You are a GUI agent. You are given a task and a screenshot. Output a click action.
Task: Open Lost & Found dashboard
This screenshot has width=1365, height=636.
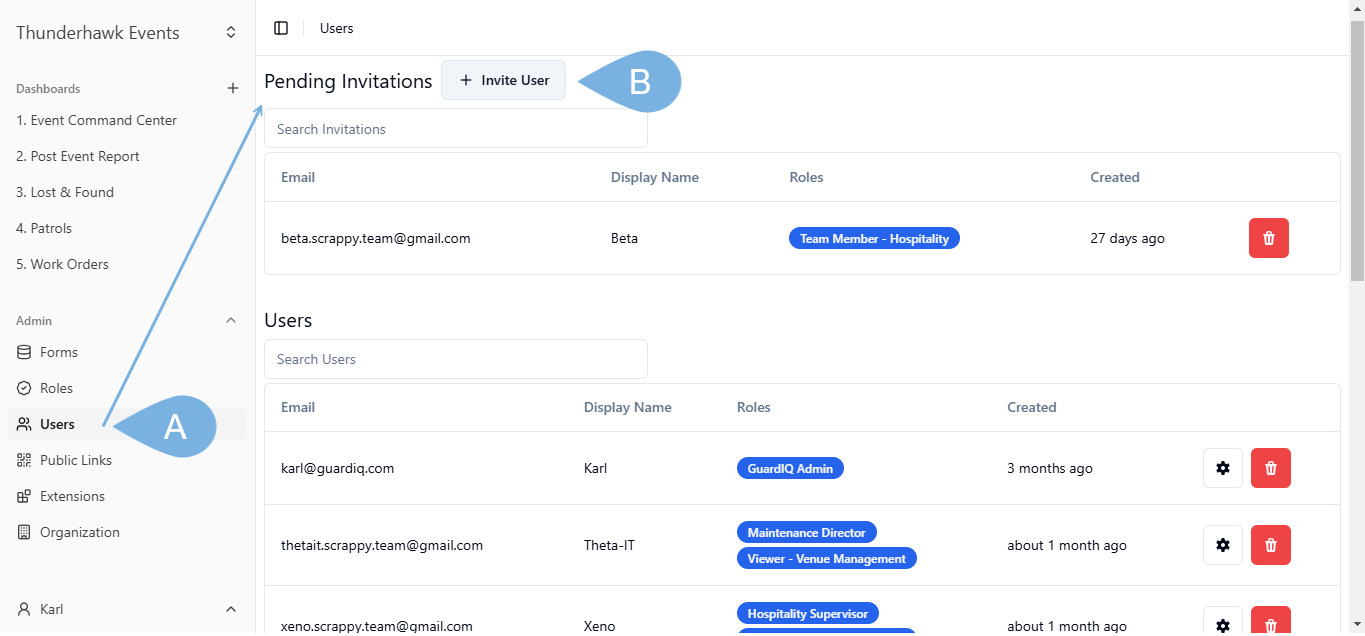[x=65, y=192]
